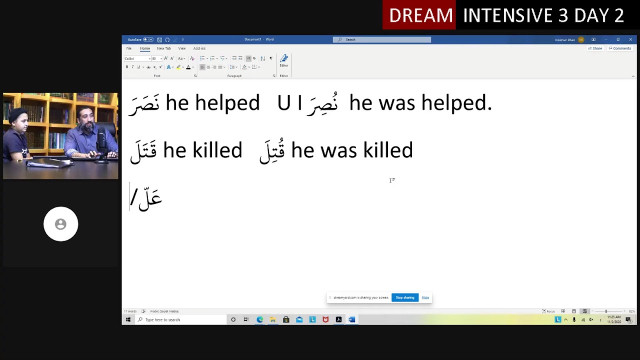
Task: Open the font name dropdown
Action: pos(138,59)
